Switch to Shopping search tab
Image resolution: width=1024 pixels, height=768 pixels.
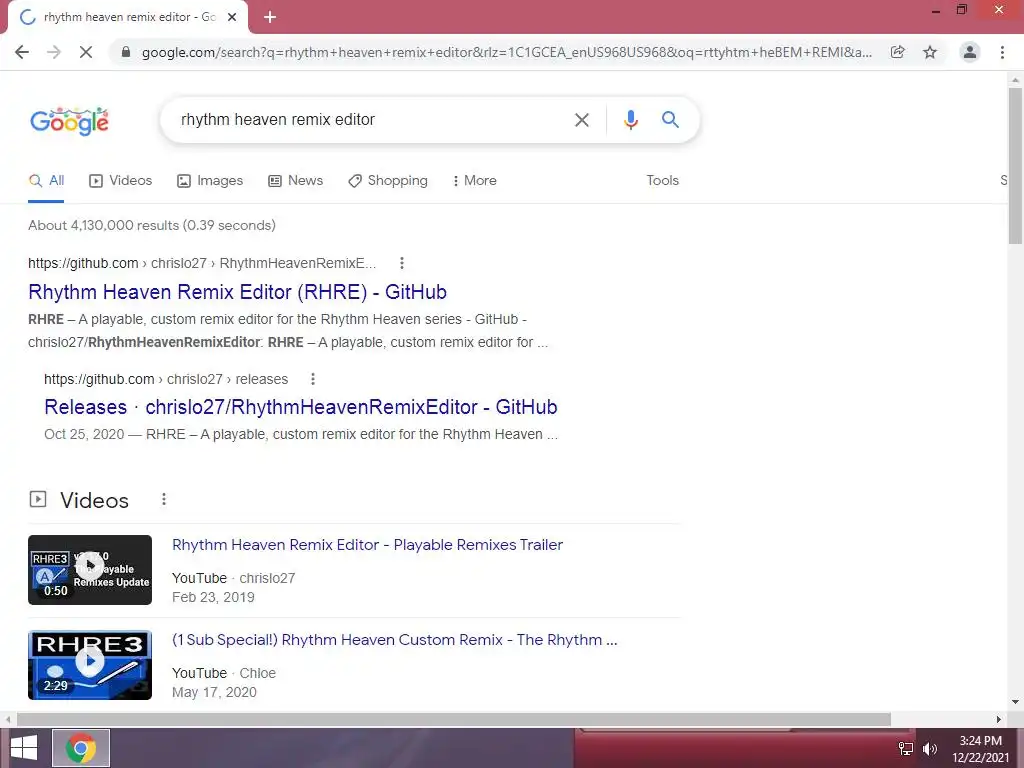pyautogui.click(x=388, y=181)
